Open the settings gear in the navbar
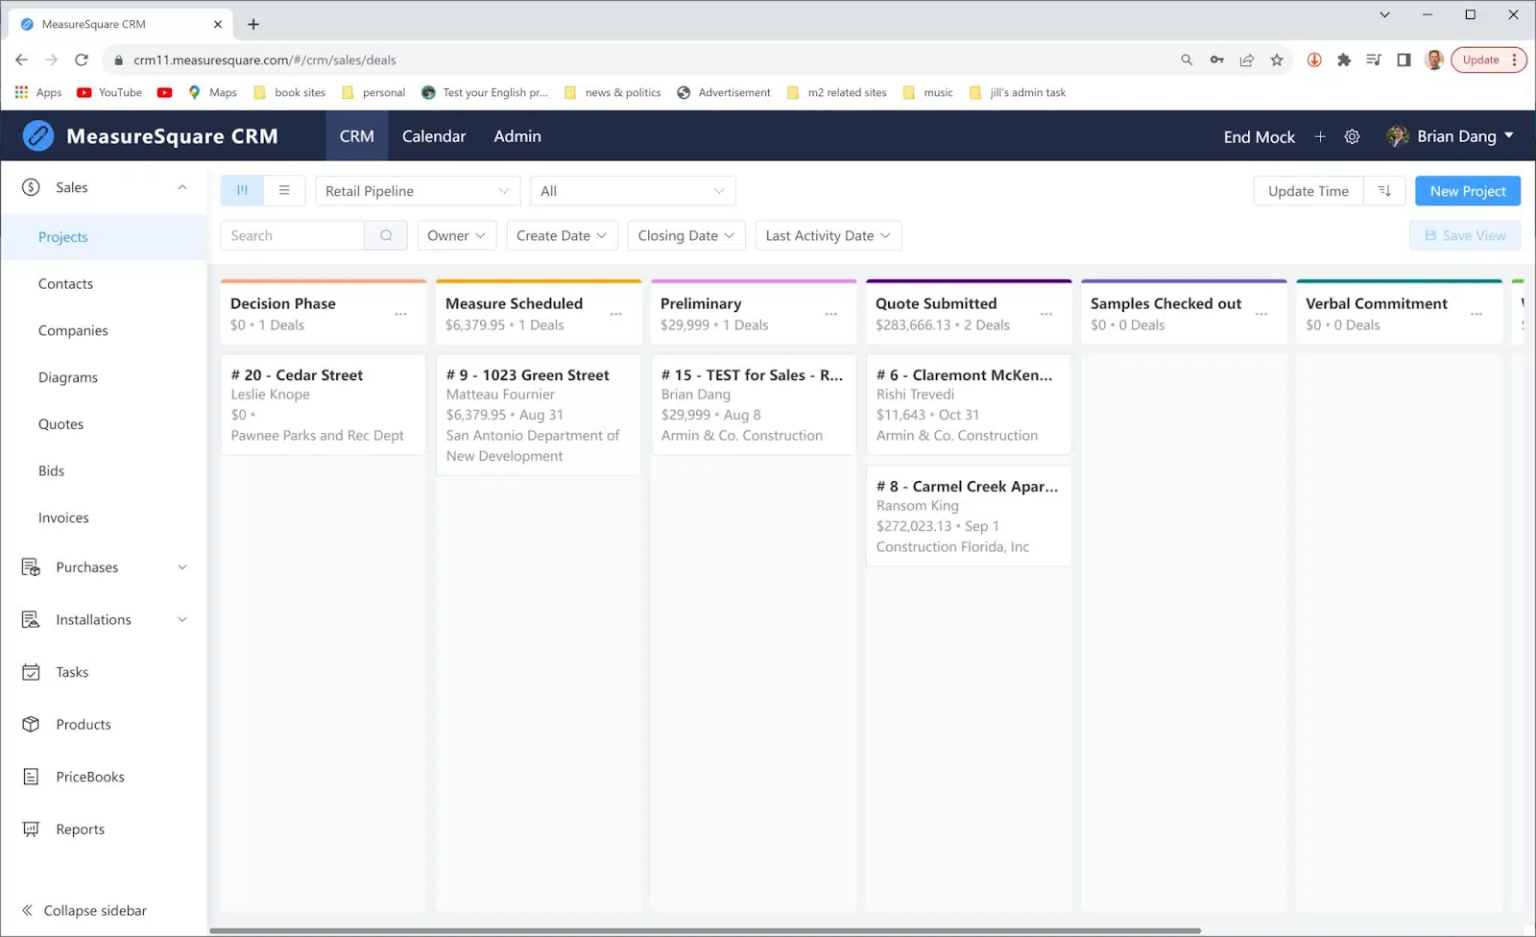 [1352, 136]
